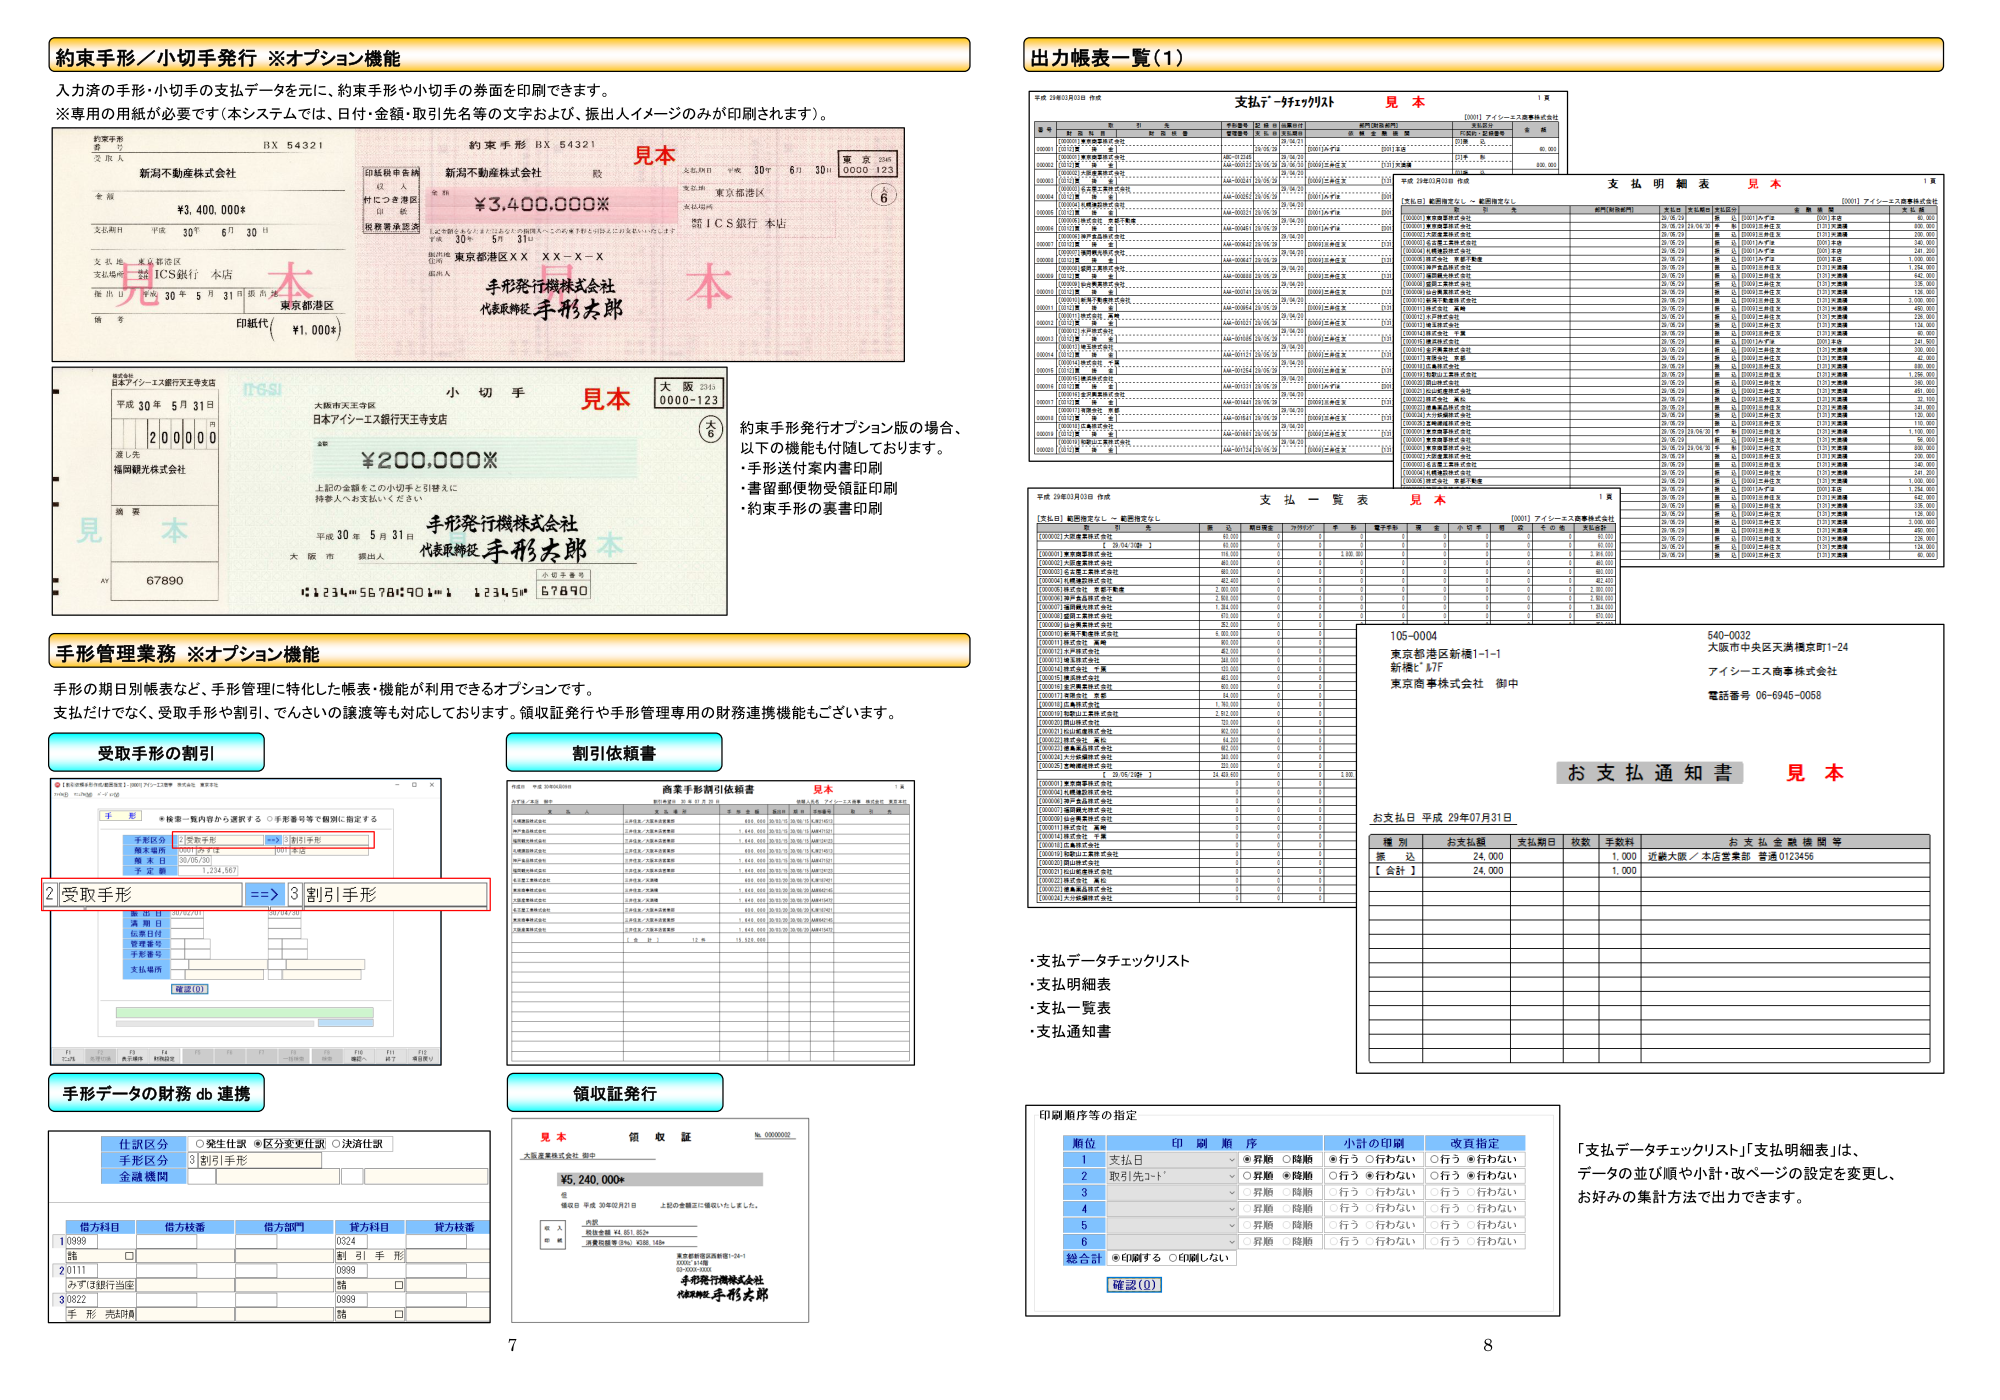
Task: Click the enlarged 受取手形 field
Action: pyautogui.click(x=150, y=895)
